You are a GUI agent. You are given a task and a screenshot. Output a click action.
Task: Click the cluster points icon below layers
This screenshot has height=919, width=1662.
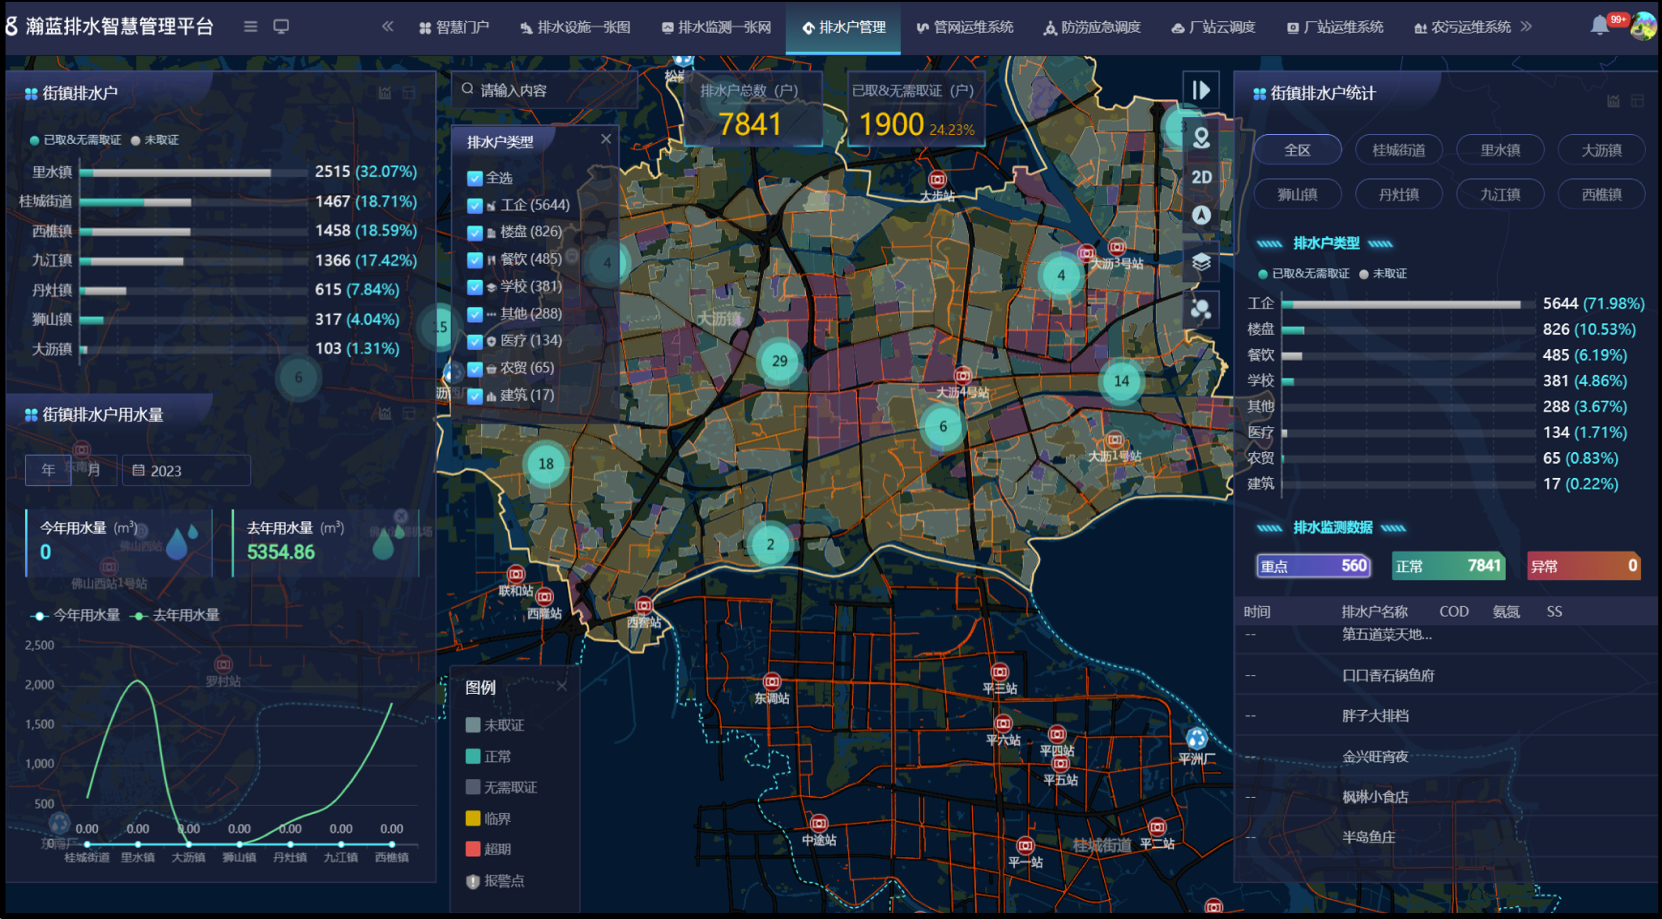(1201, 309)
